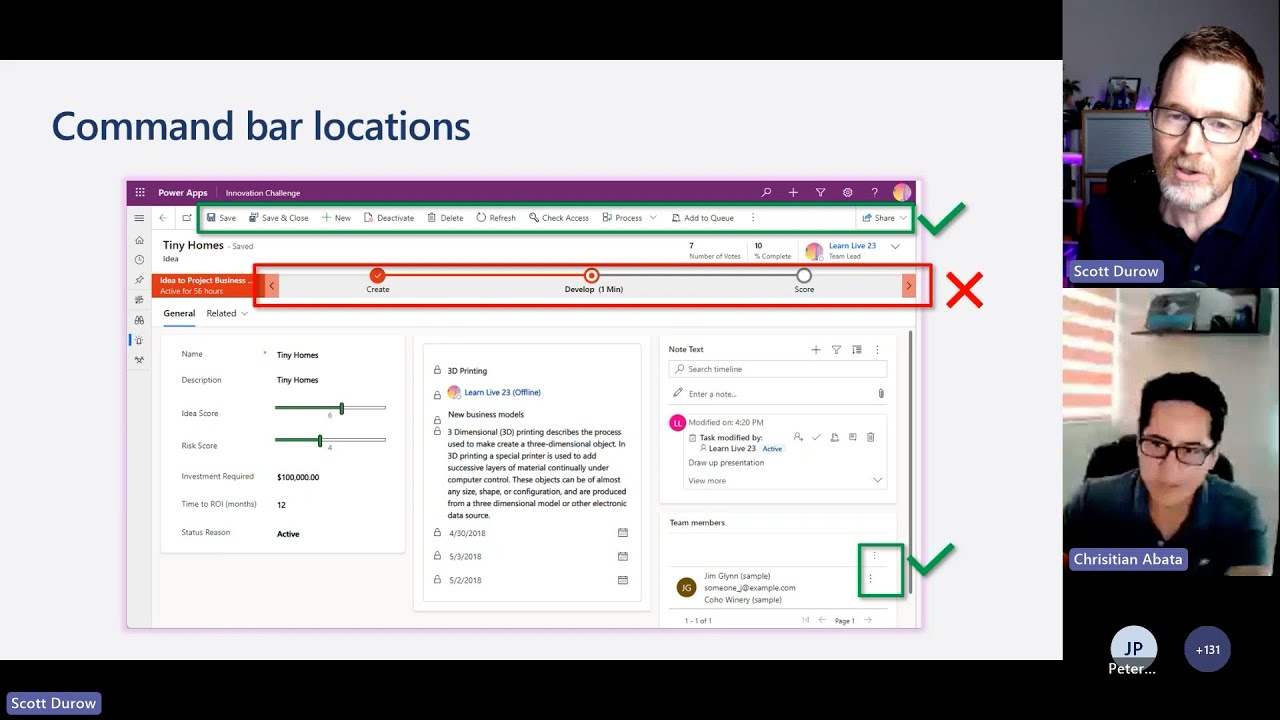This screenshot has width=1280, height=720.
Task: Open record in new window icon
Action: pyautogui.click(x=187, y=217)
